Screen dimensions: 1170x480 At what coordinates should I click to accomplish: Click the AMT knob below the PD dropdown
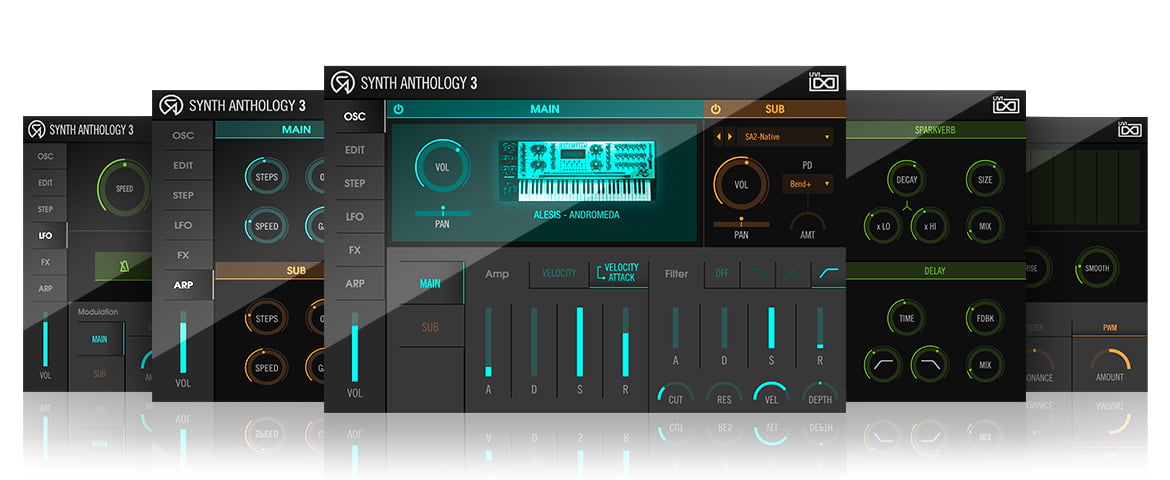(807, 221)
